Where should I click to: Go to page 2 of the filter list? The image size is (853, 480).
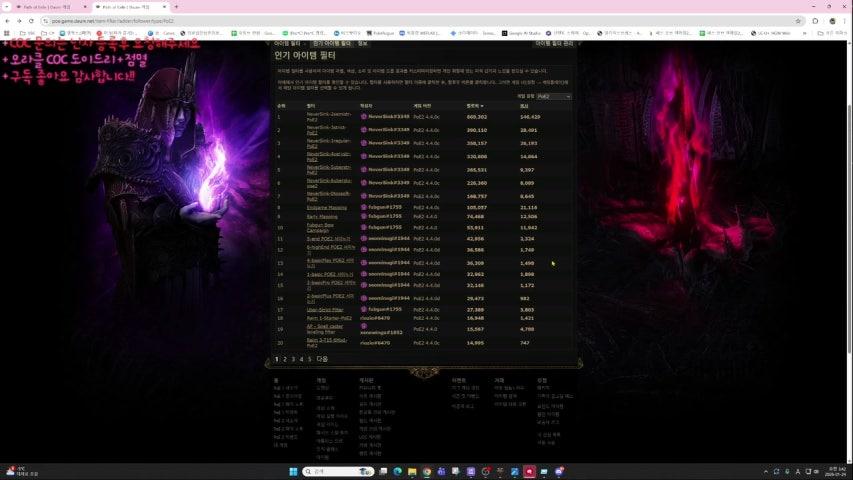(284, 358)
